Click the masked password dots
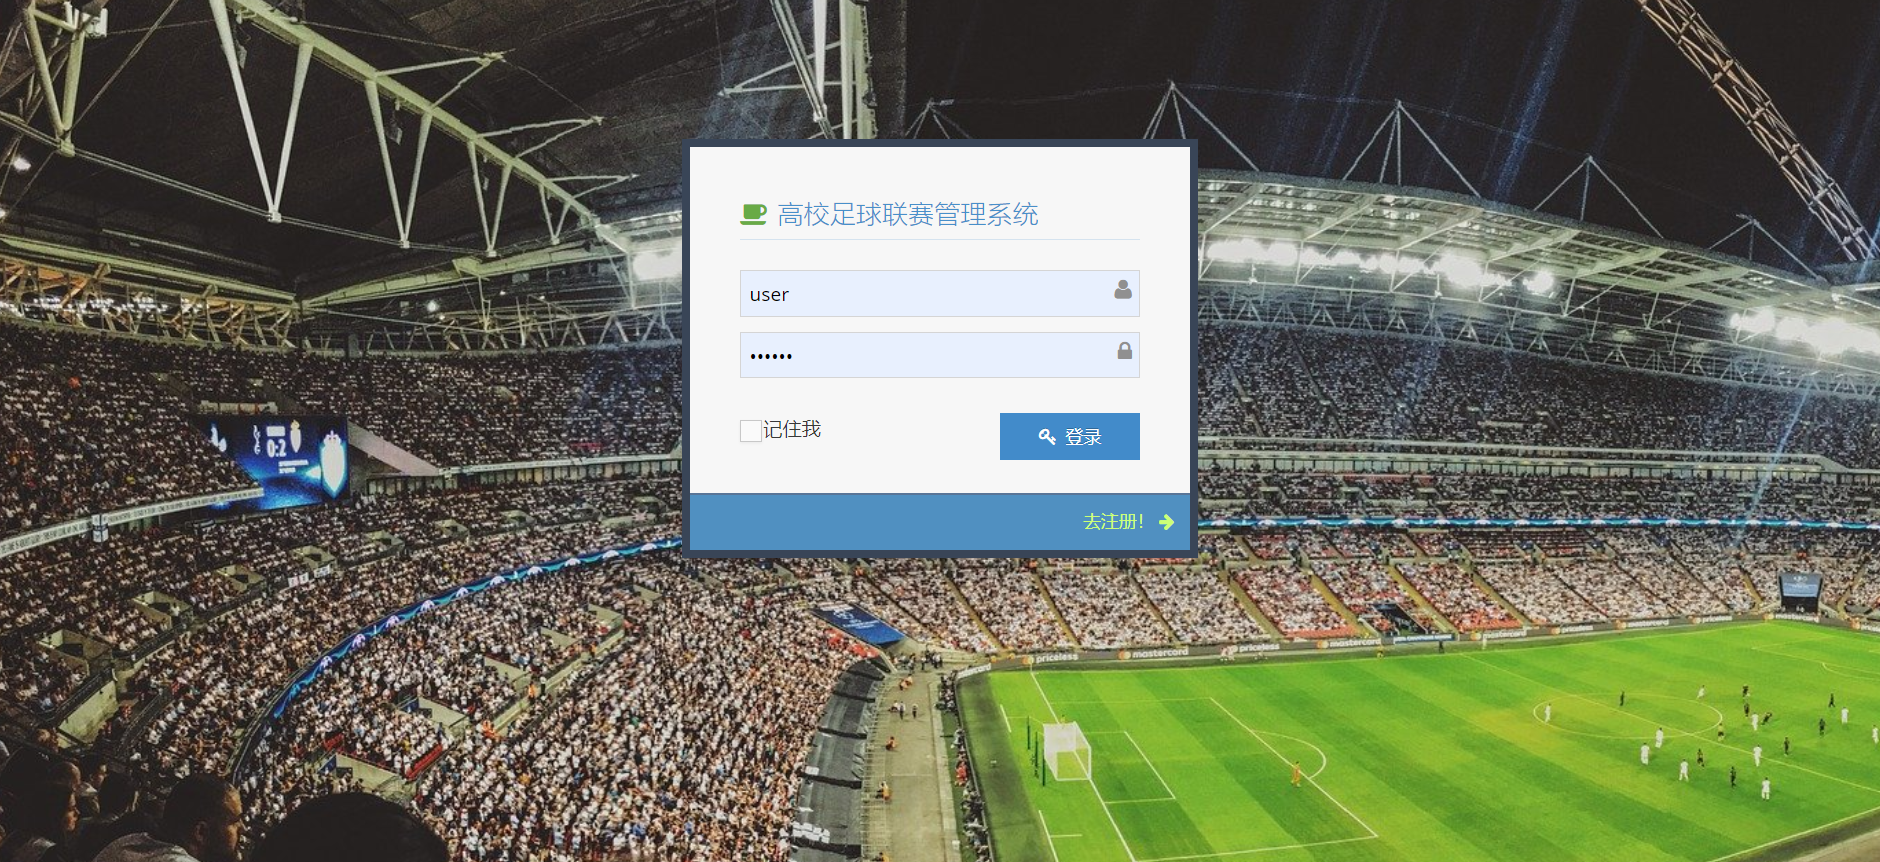The image size is (1880, 862). click(771, 356)
